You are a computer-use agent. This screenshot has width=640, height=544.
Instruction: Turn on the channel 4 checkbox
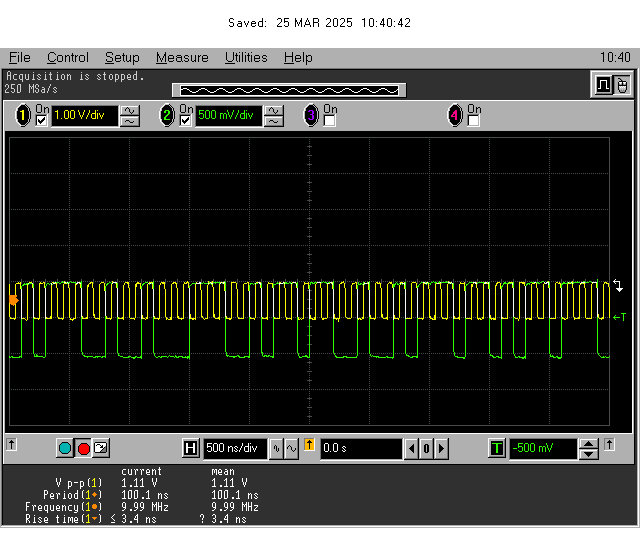[474, 121]
